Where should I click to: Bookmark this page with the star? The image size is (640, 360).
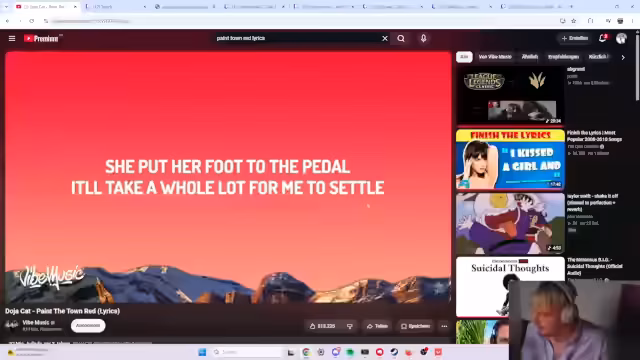coord(573,21)
